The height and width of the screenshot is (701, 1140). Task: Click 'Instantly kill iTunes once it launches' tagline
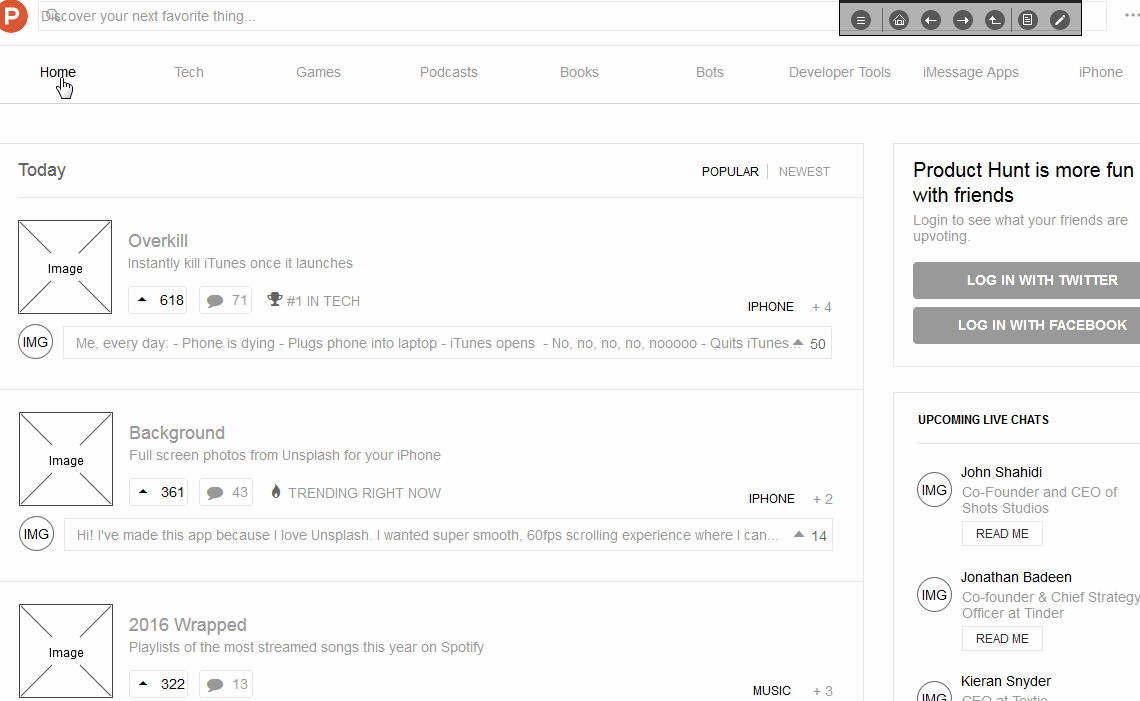pos(240,263)
